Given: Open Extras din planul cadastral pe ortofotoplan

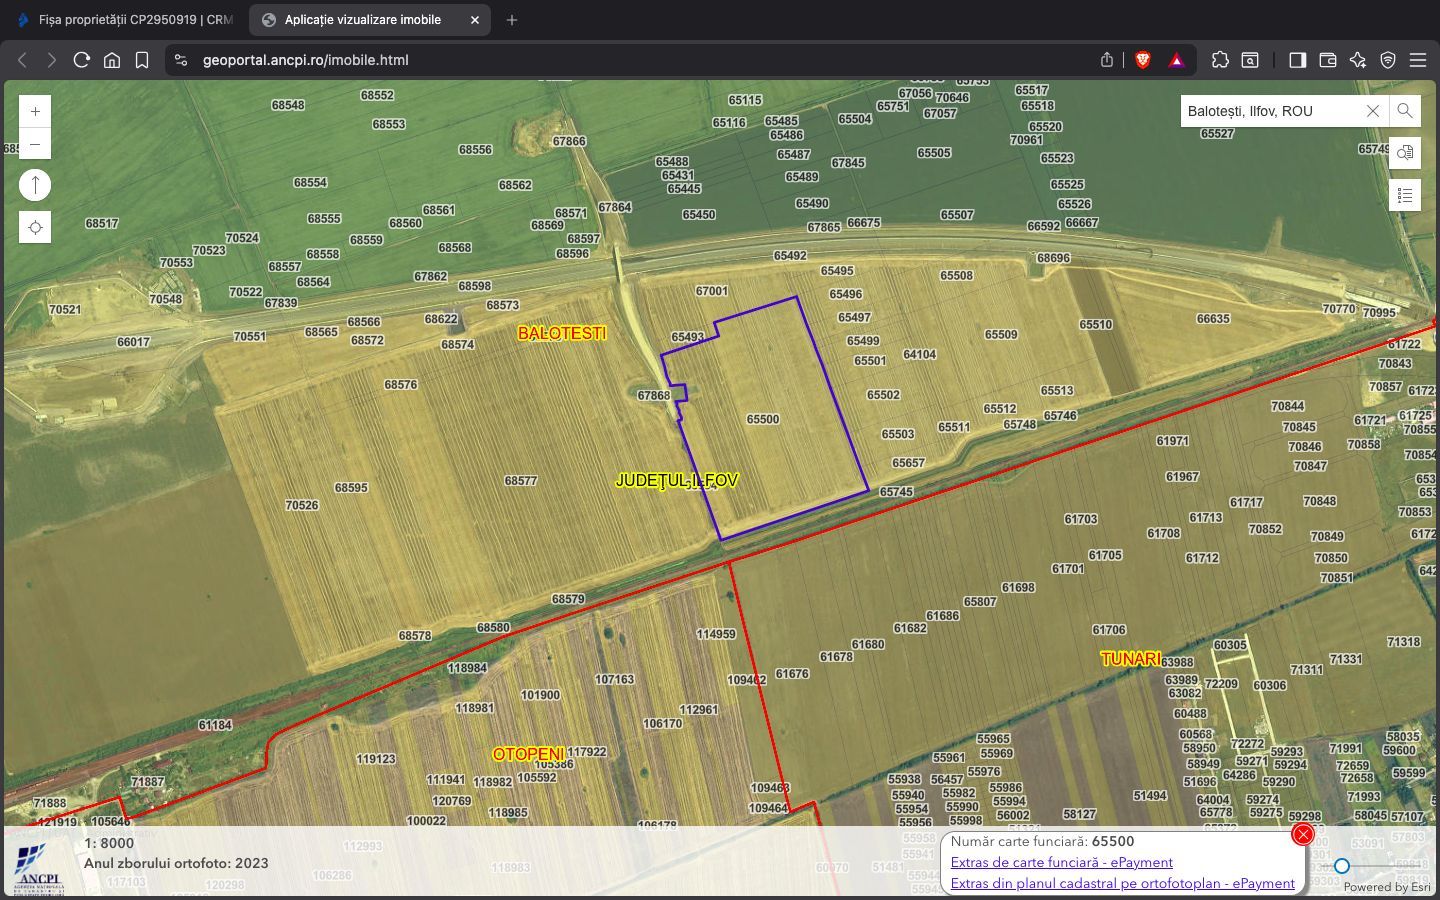Looking at the screenshot, I should point(1122,883).
